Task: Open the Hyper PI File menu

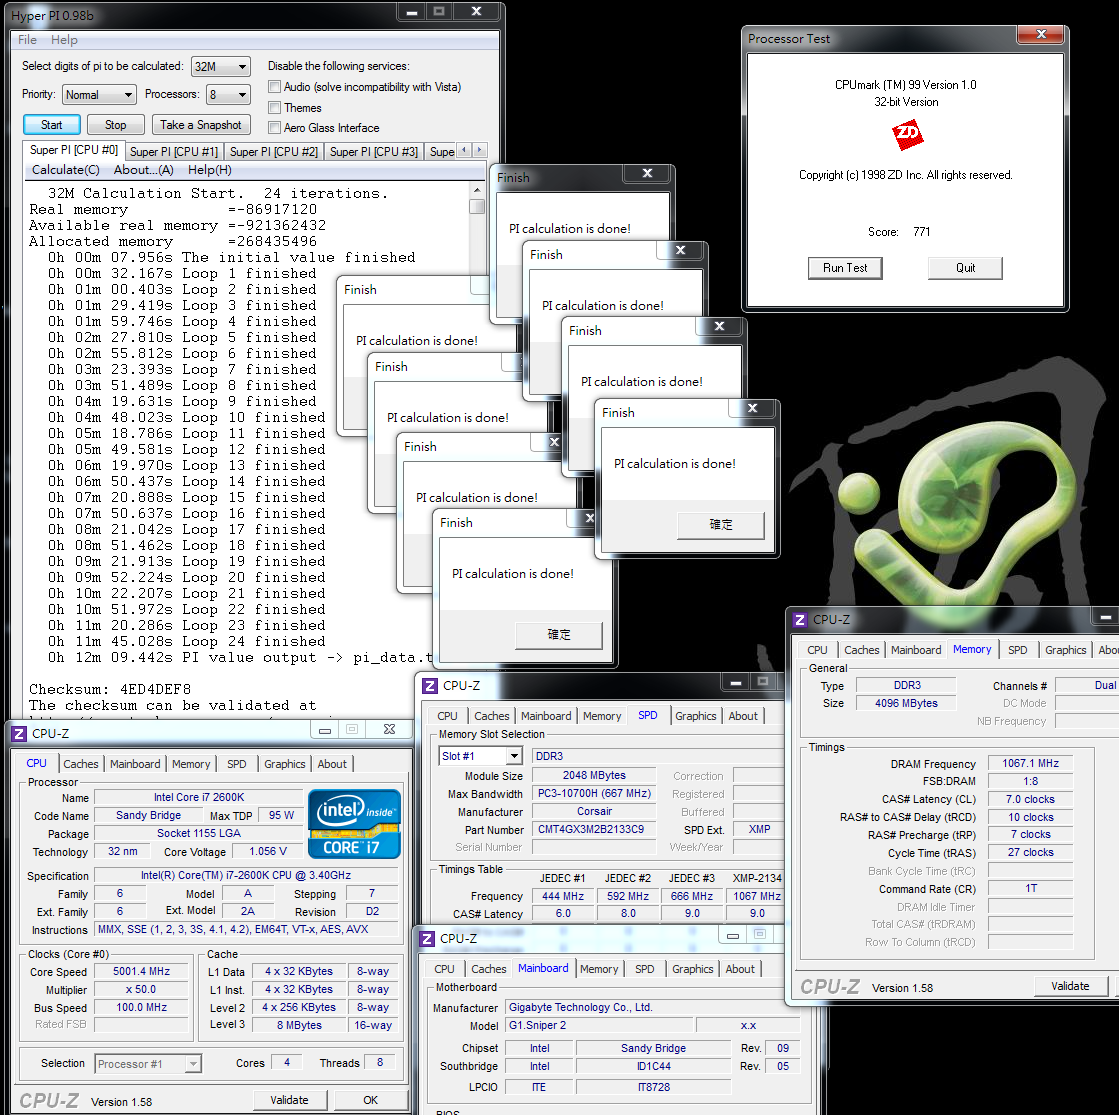Action: [x=27, y=40]
